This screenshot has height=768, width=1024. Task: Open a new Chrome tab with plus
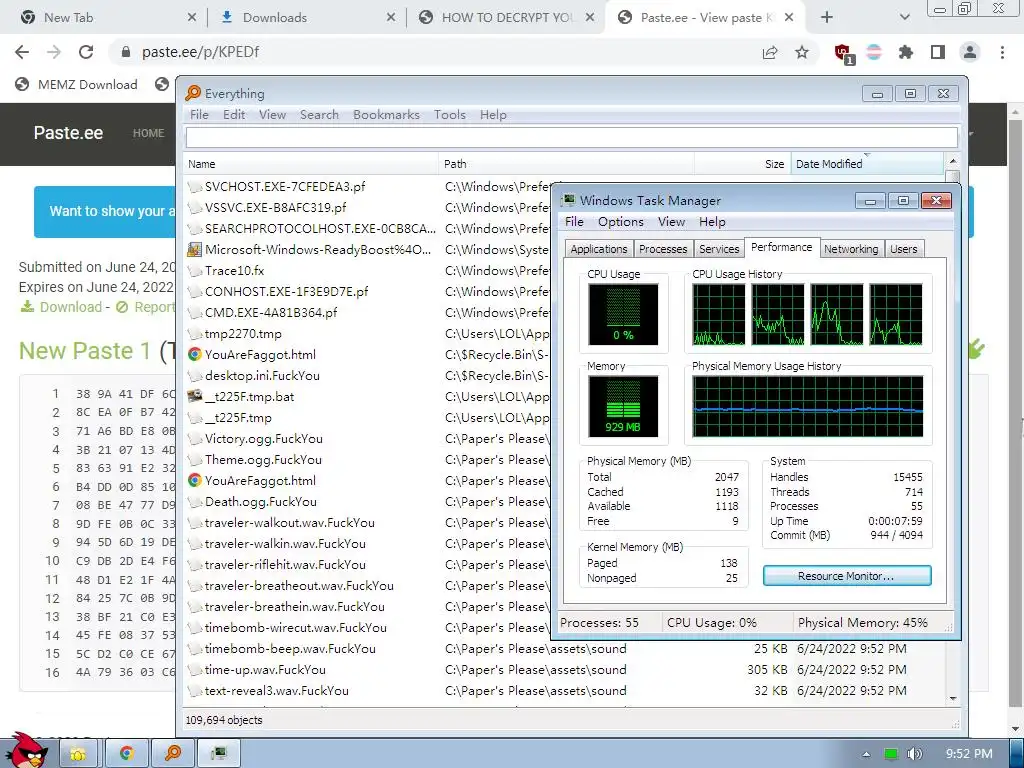[x=827, y=18]
